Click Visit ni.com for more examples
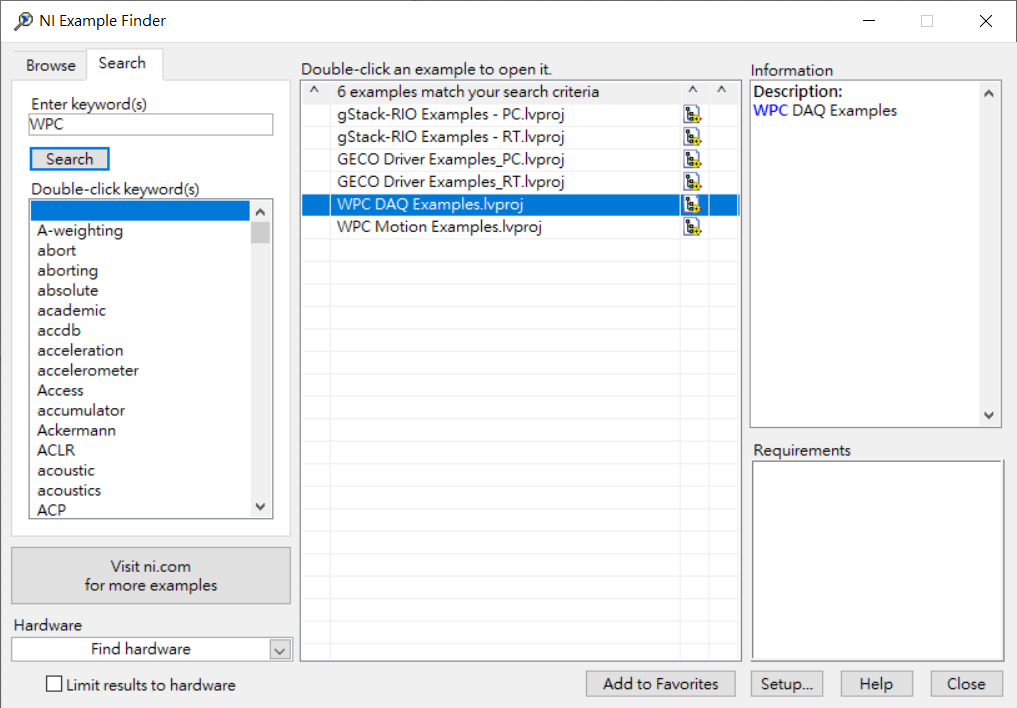This screenshot has height=708, width=1017. click(x=151, y=576)
